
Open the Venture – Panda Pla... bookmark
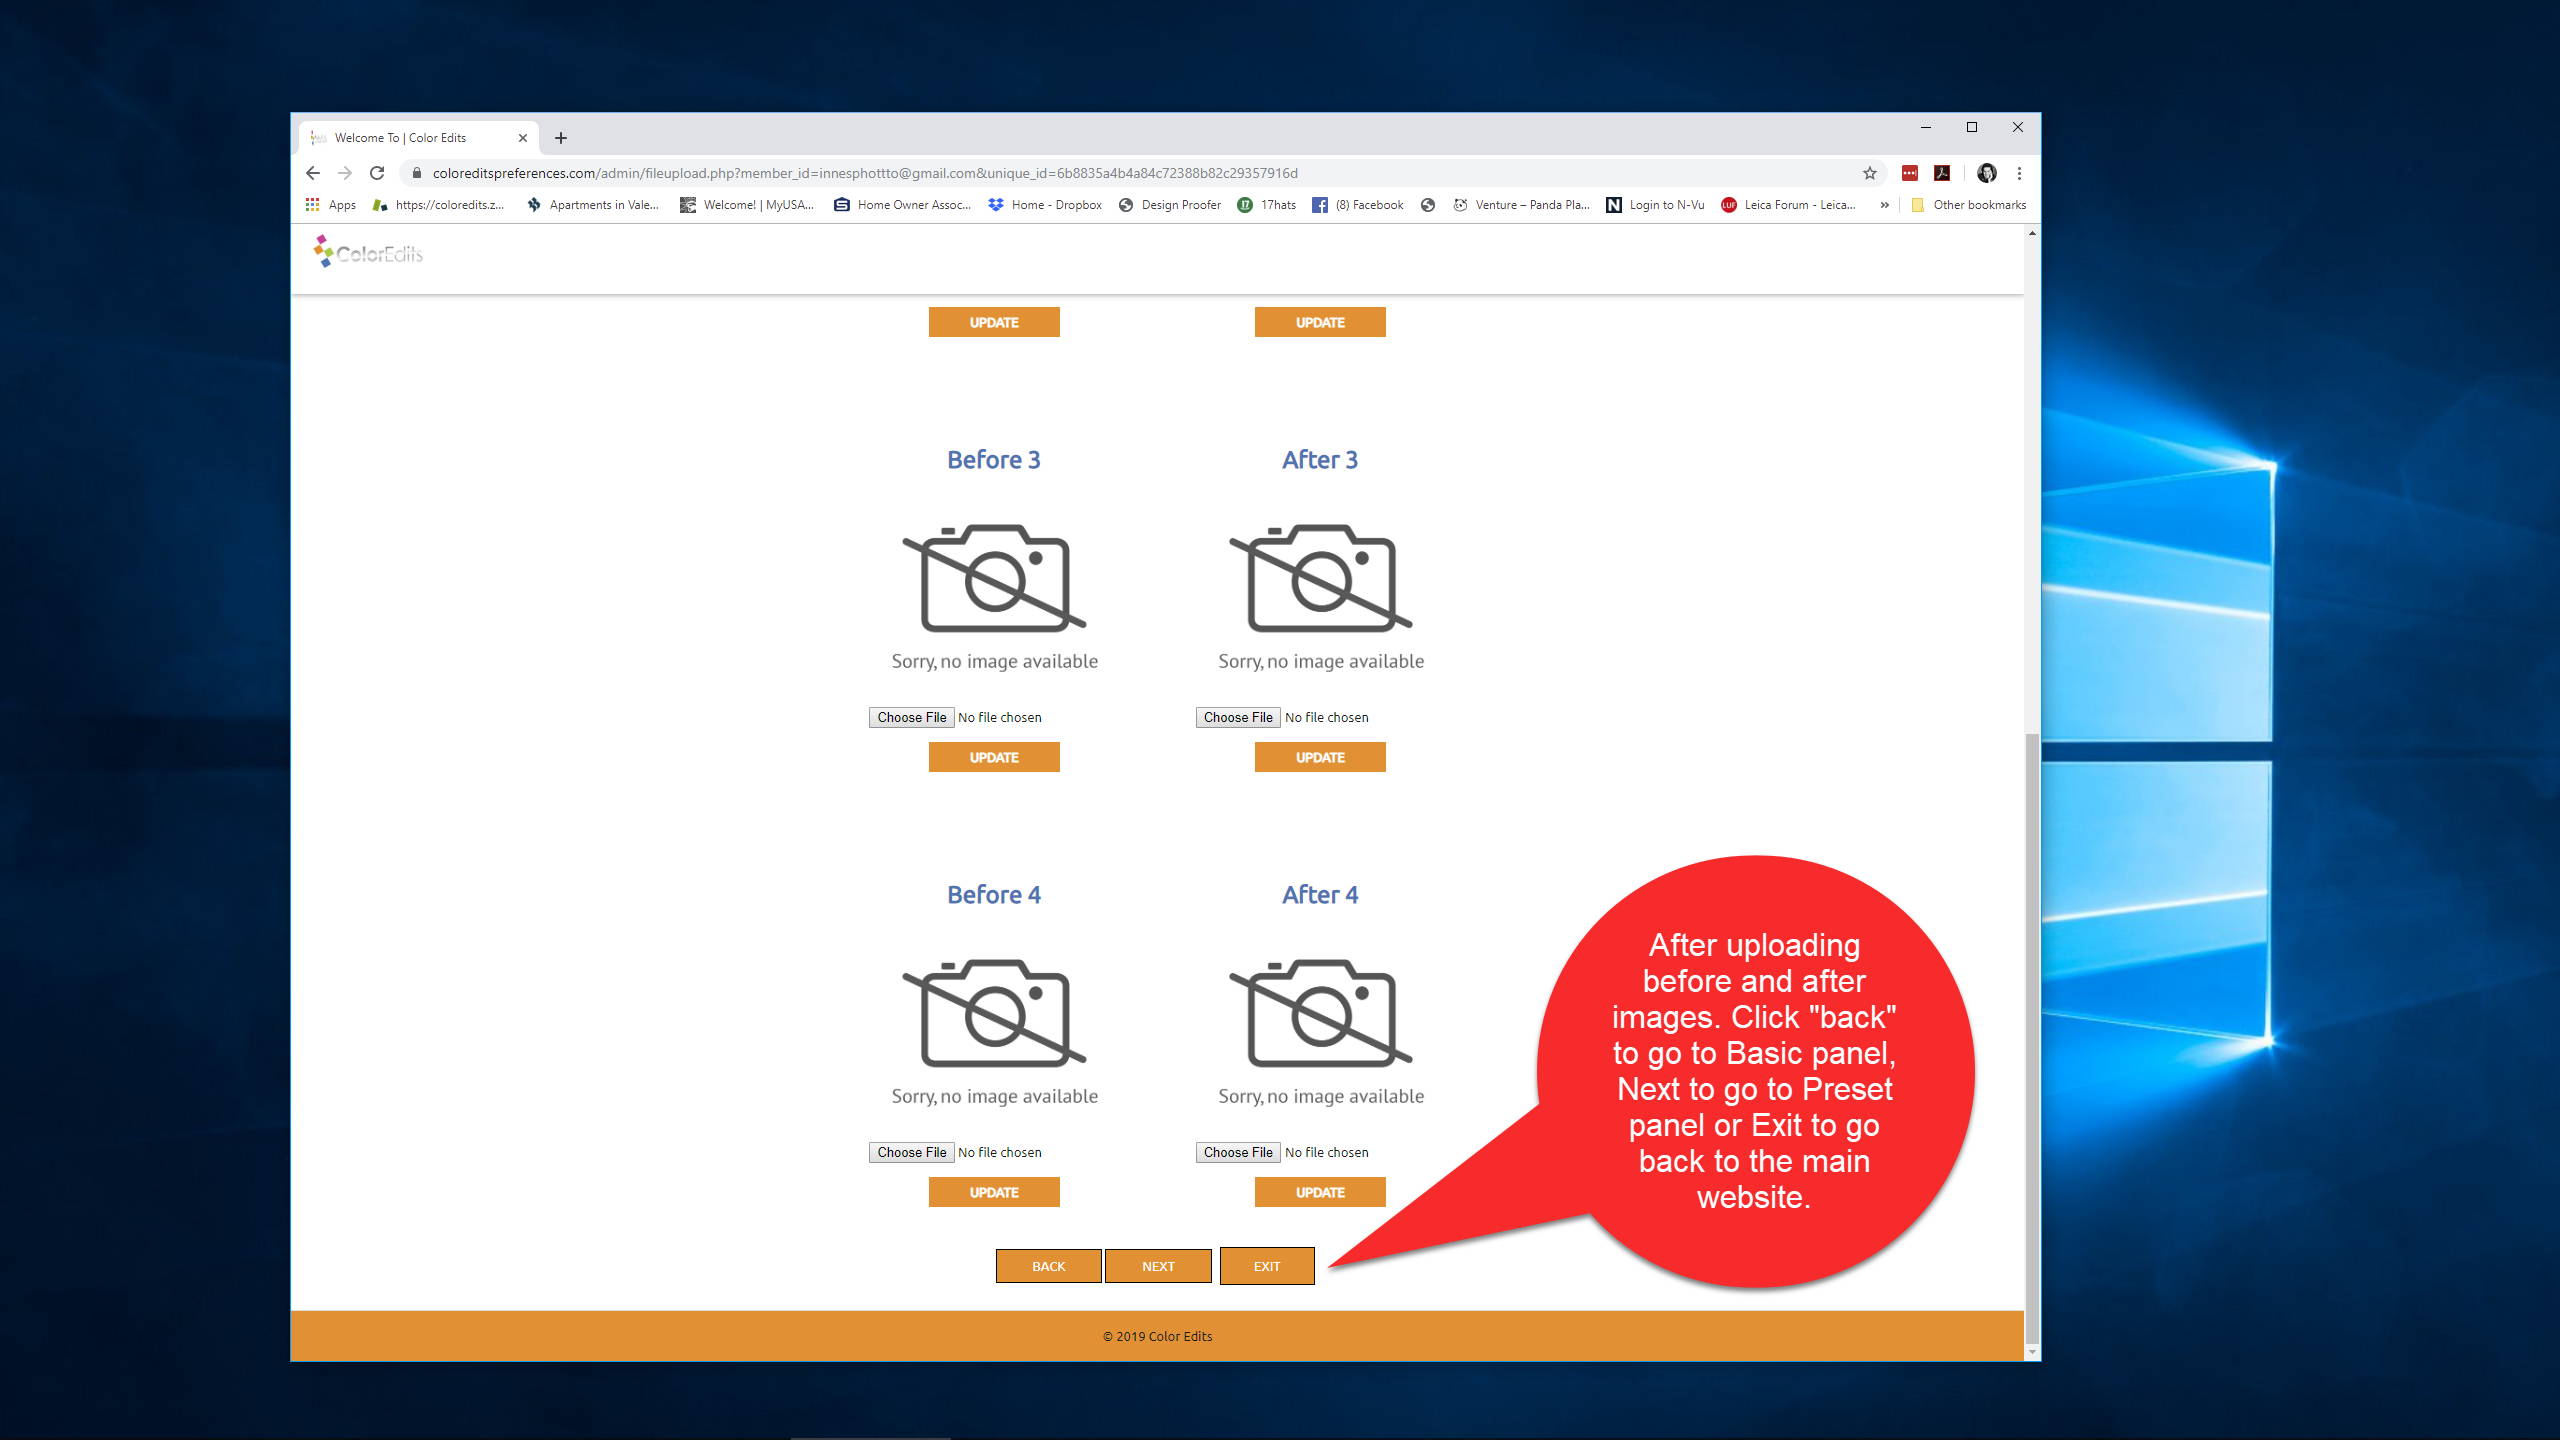click(1521, 205)
